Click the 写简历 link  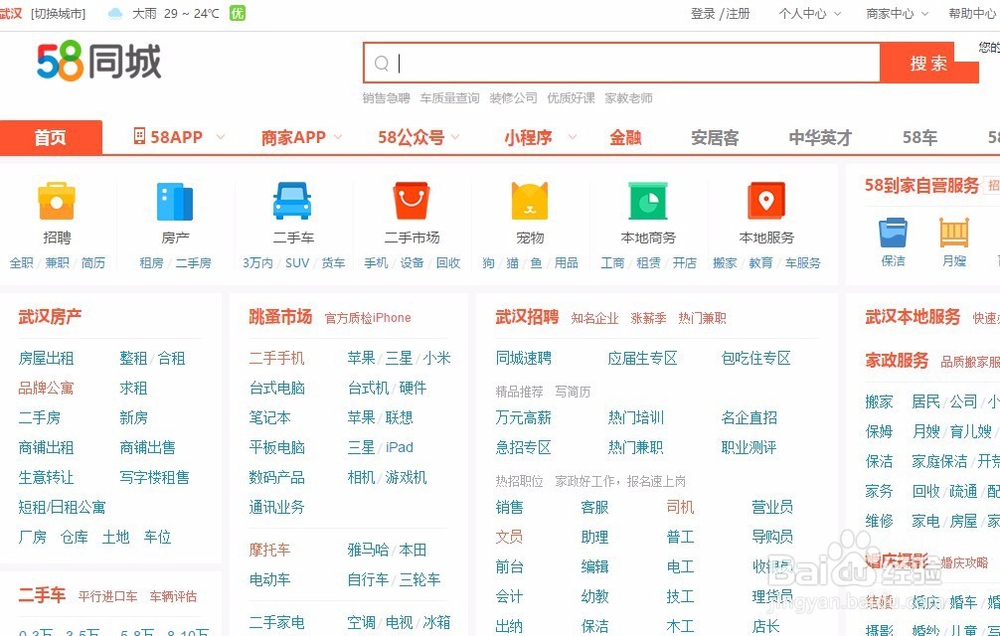click(x=573, y=392)
